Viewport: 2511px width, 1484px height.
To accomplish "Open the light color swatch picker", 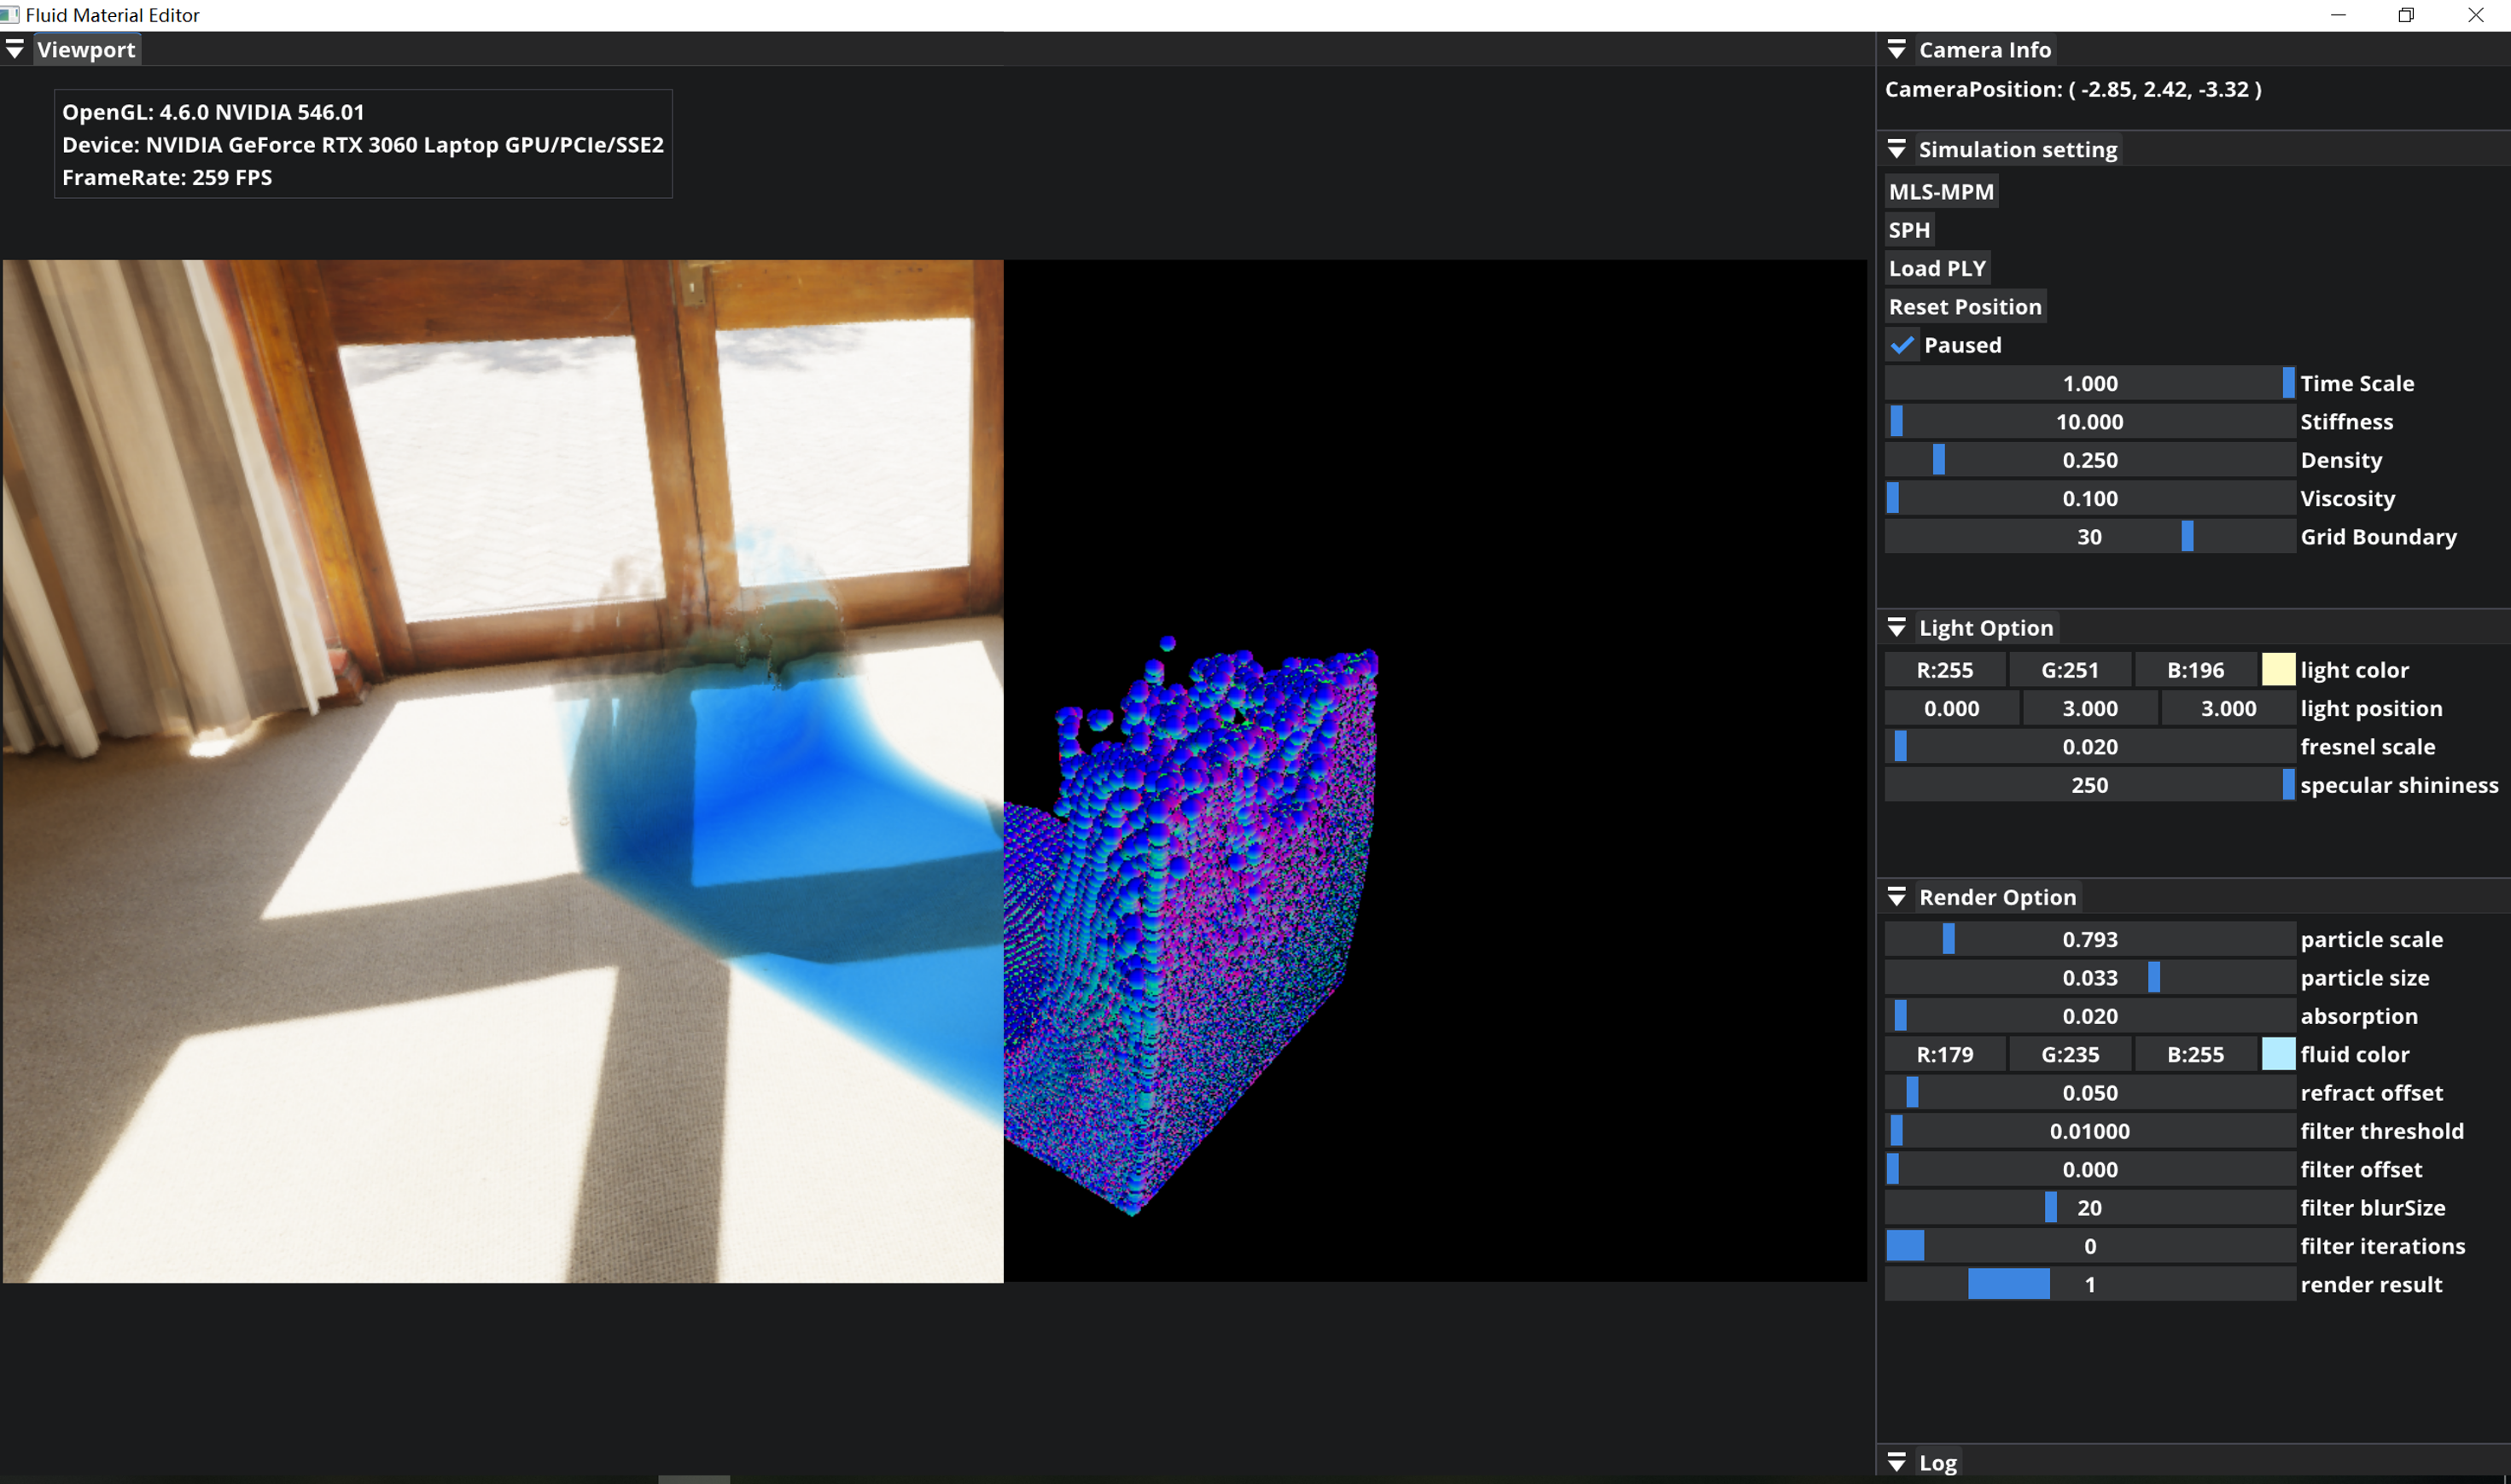I will 2277,669.
